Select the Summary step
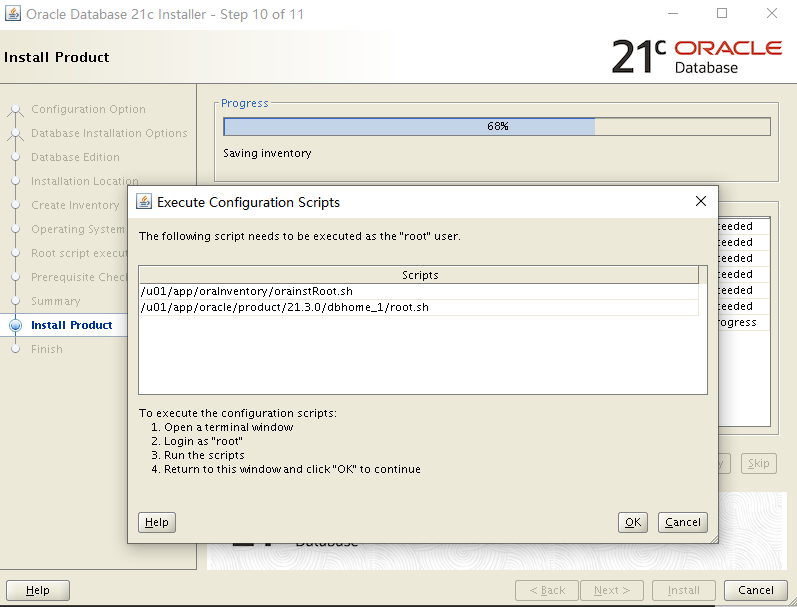Viewport: 797px width, 607px height. tap(55, 301)
